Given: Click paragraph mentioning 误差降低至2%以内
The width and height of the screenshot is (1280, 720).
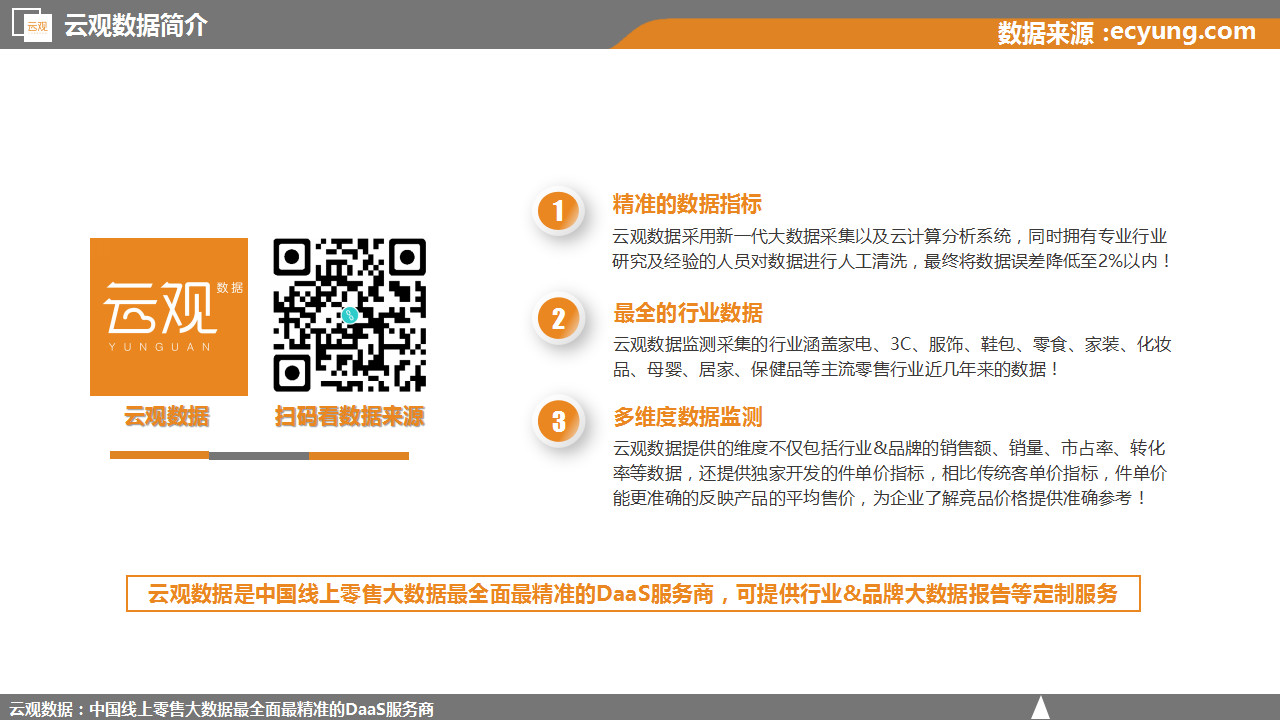Looking at the screenshot, I should tap(892, 249).
